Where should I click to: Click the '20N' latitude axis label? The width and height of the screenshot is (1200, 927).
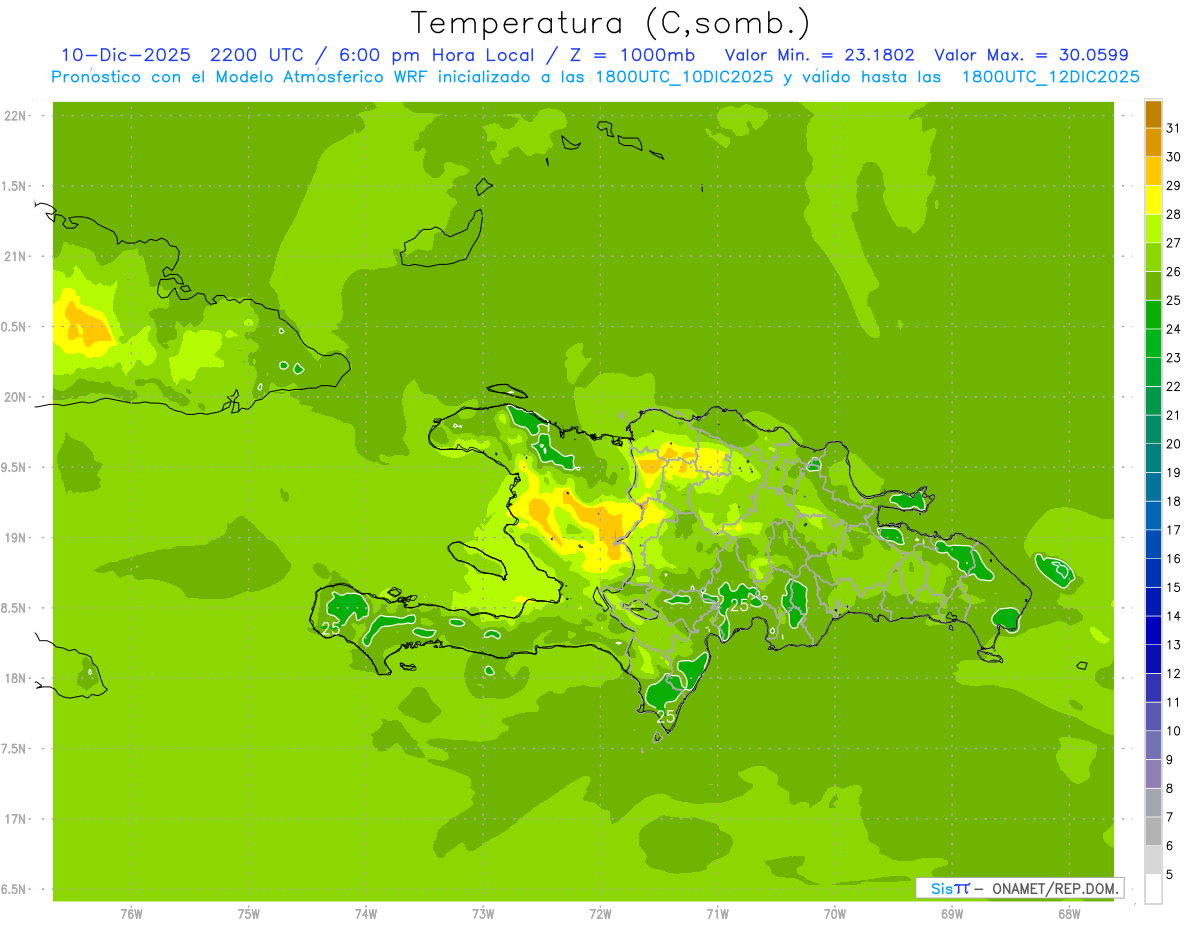coord(15,397)
